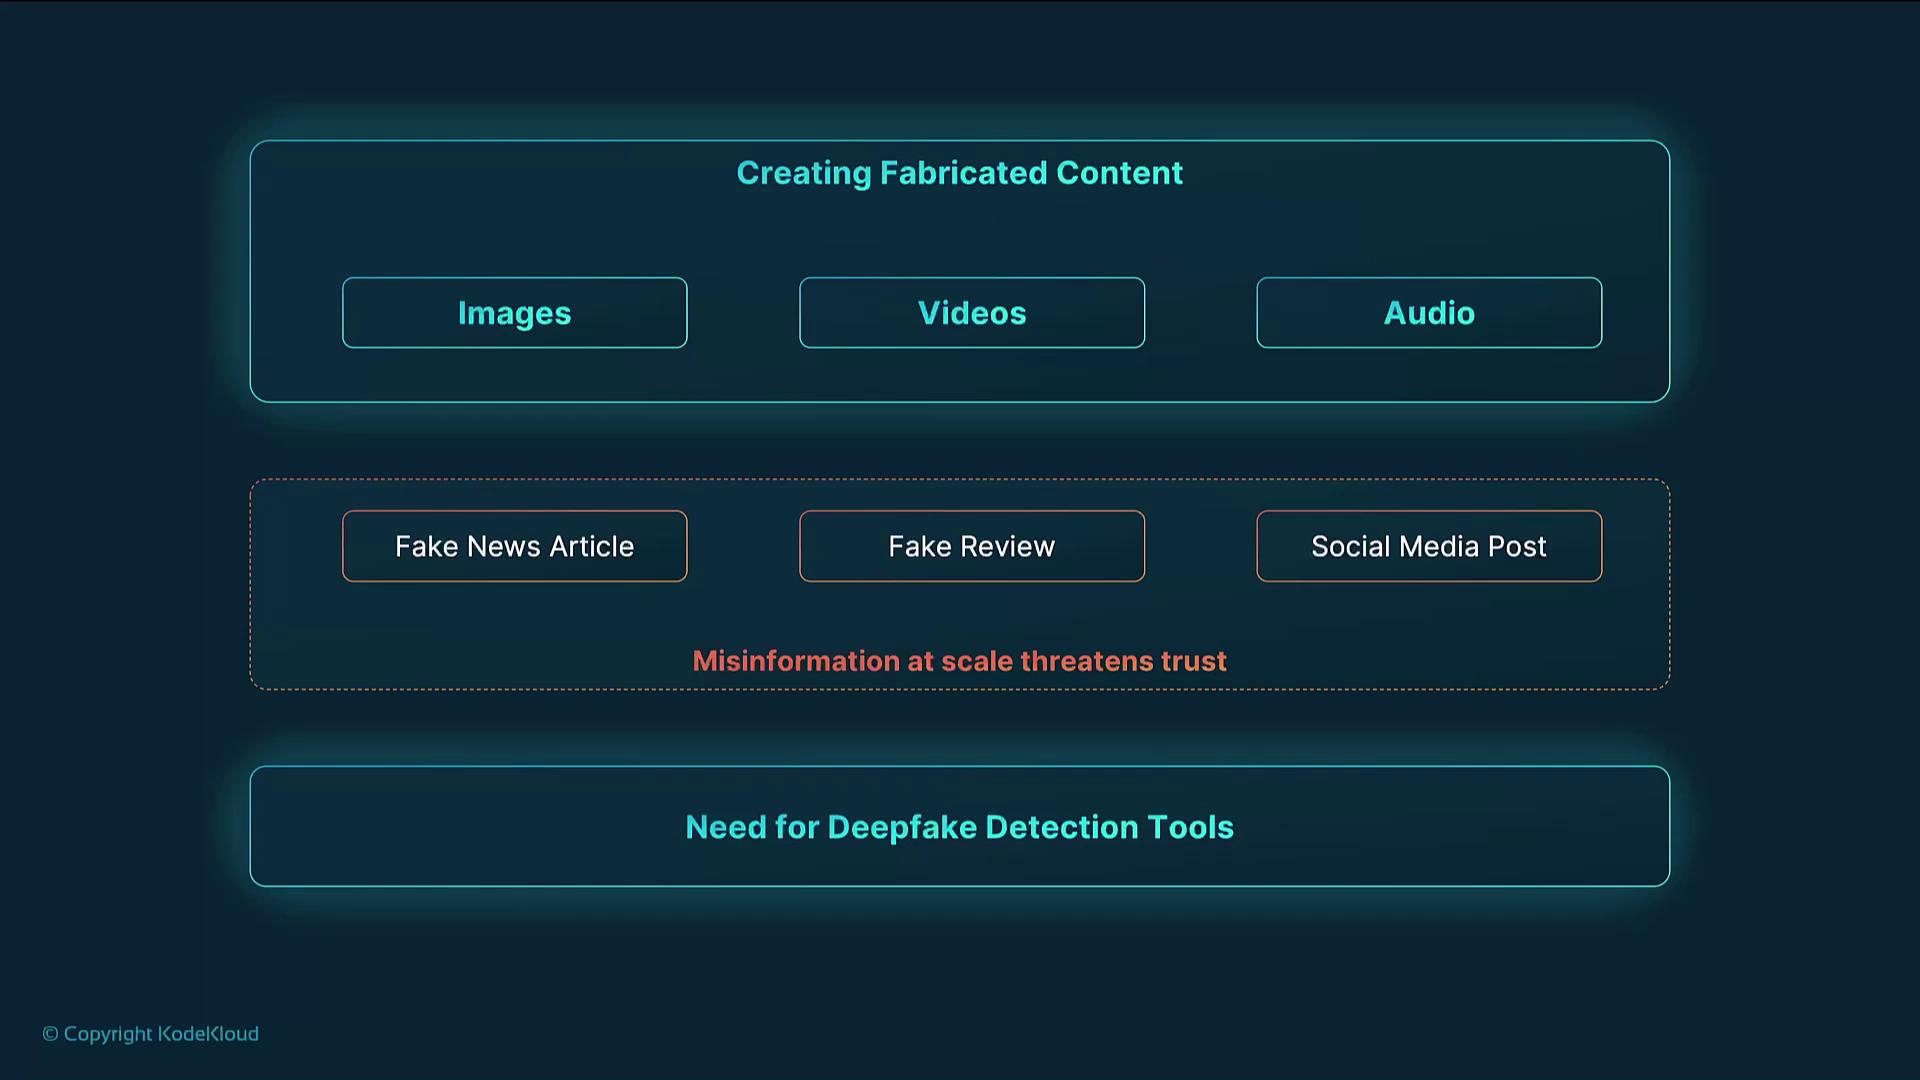This screenshot has height=1080, width=1920.
Task: Click the word Misinformation in red text
Action: click(x=796, y=661)
